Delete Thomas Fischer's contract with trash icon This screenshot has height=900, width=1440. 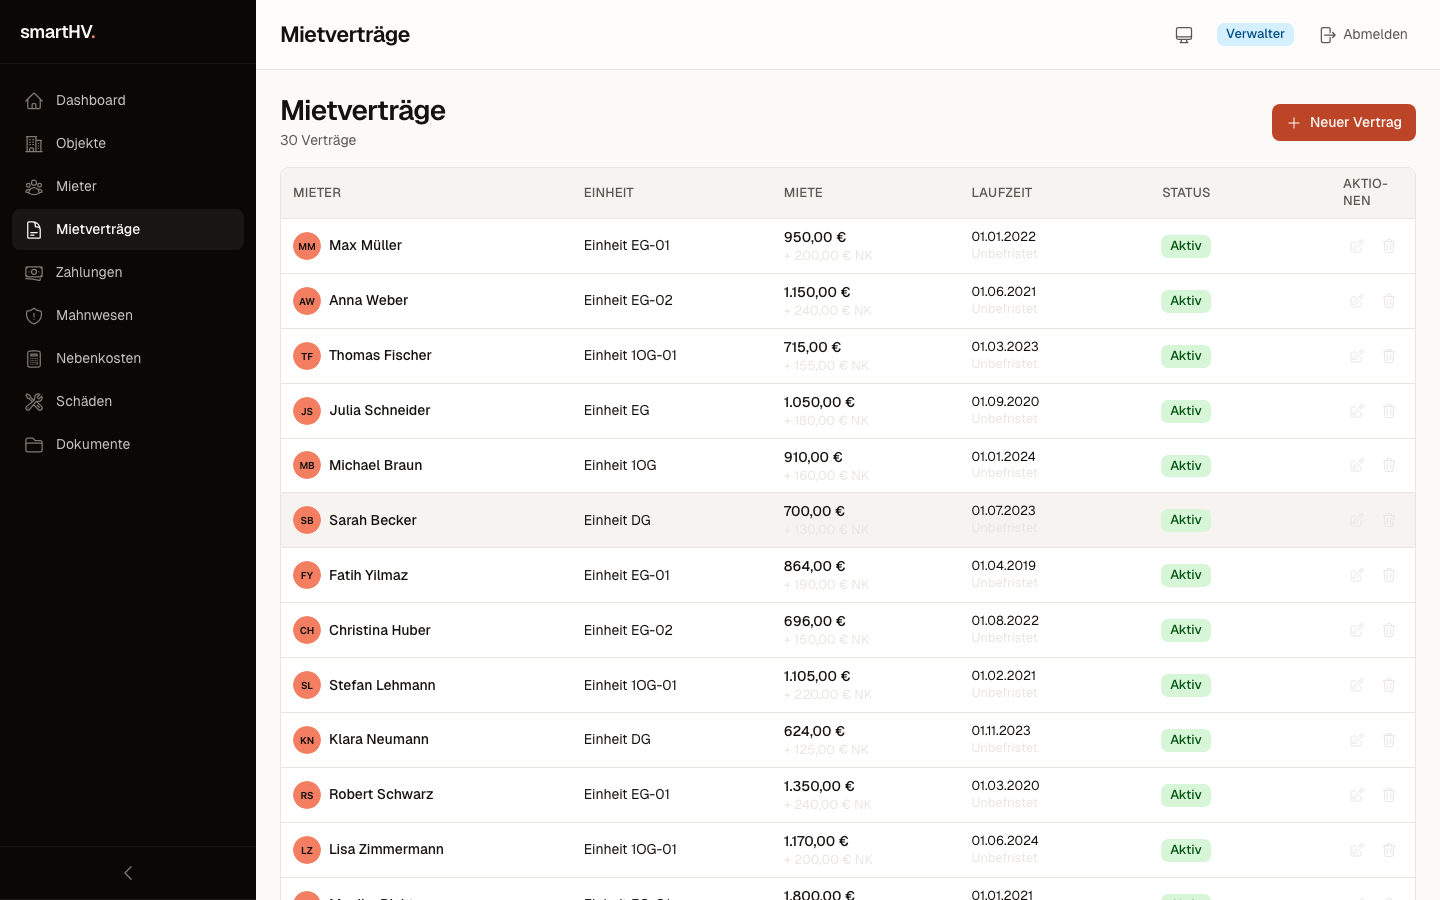coord(1389,355)
